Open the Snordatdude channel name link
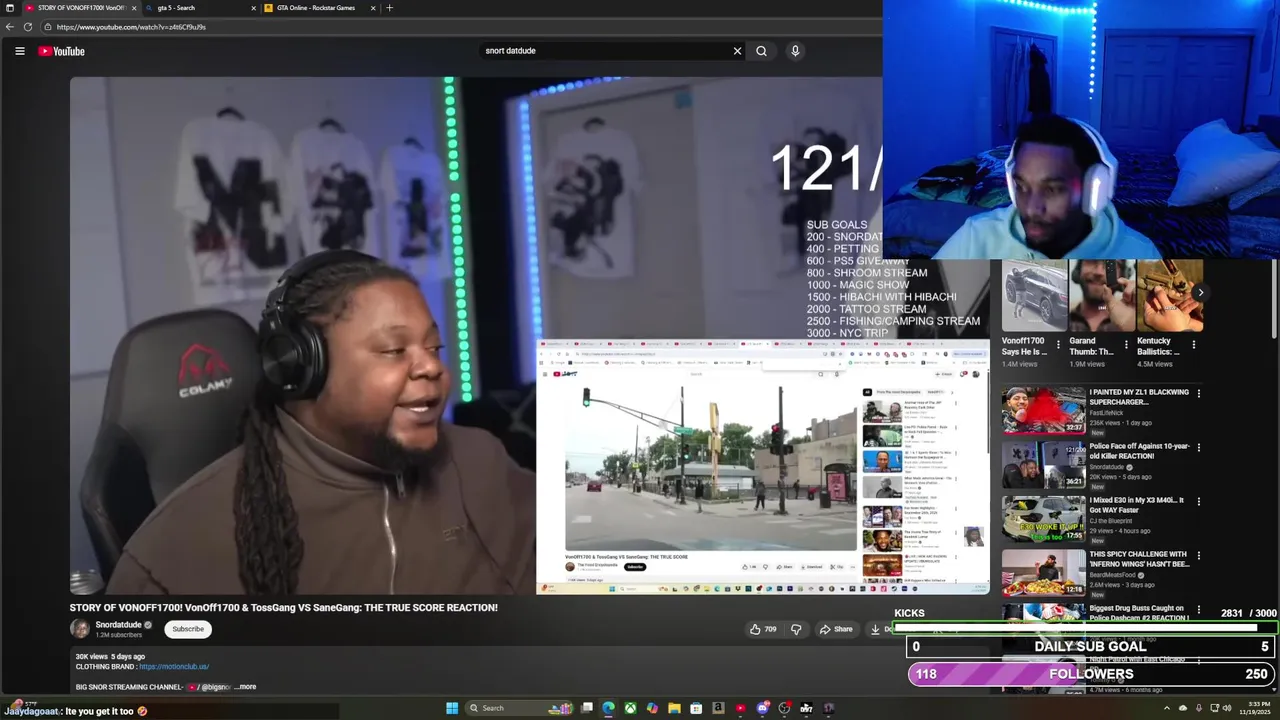 pos(118,625)
